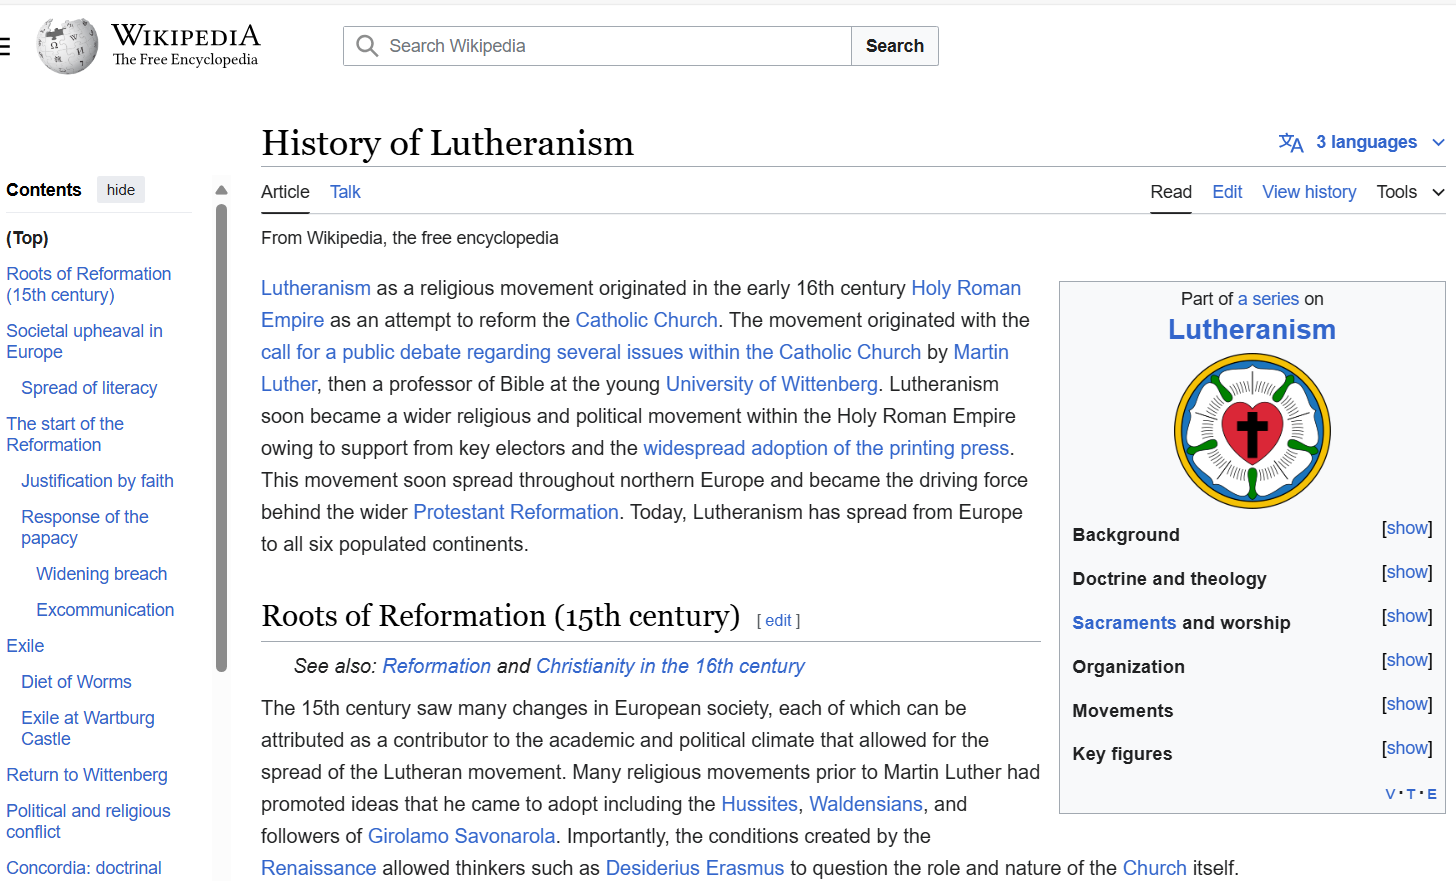Screen dimensions: 1456x881
Task: Open the hamburger main menu icon
Action: coord(4,46)
